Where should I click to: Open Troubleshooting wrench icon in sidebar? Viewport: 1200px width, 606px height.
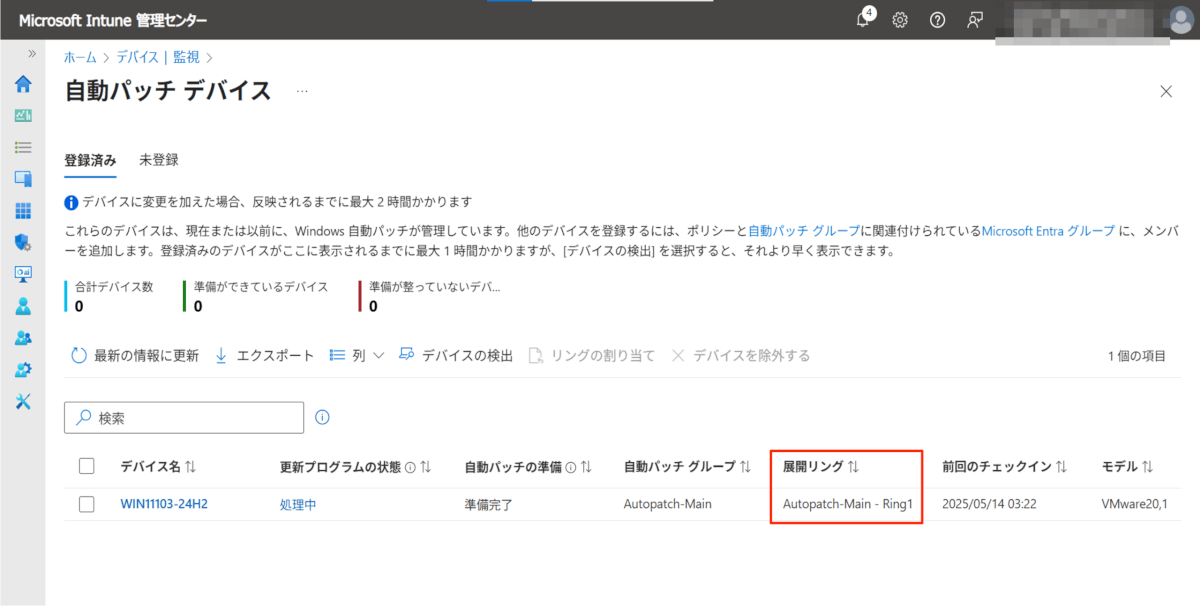pos(23,401)
